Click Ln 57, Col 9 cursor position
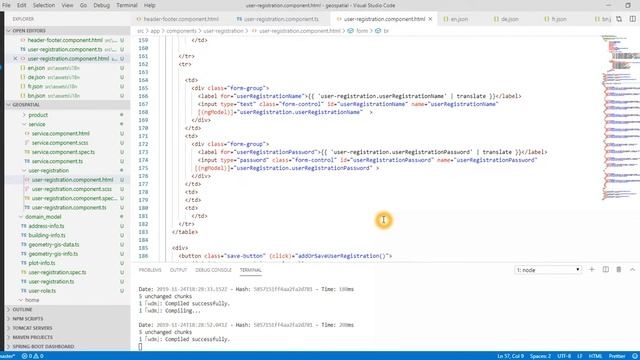The width and height of the screenshot is (640, 360). 511,356
